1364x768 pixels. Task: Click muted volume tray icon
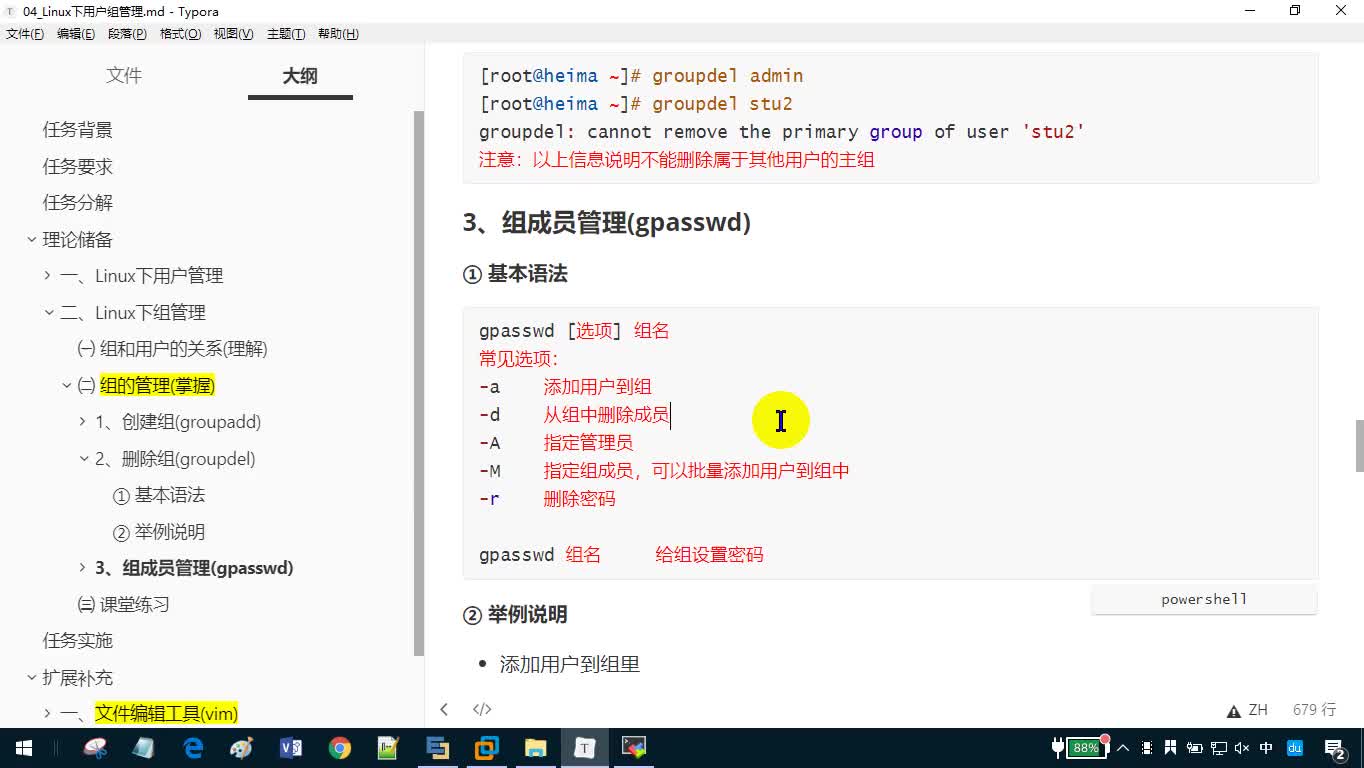[1243, 748]
